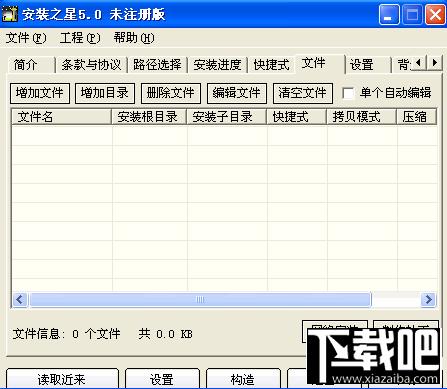The image size is (447, 389).
Task: Switch to the 快捷式 tab
Action: coord(271,65)
